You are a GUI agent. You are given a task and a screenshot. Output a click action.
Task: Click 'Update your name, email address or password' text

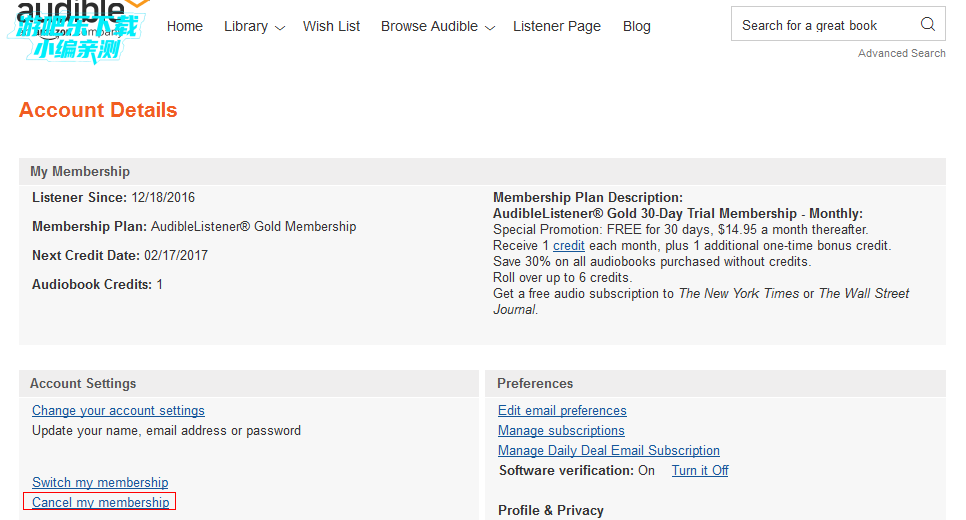click(166, 430)
